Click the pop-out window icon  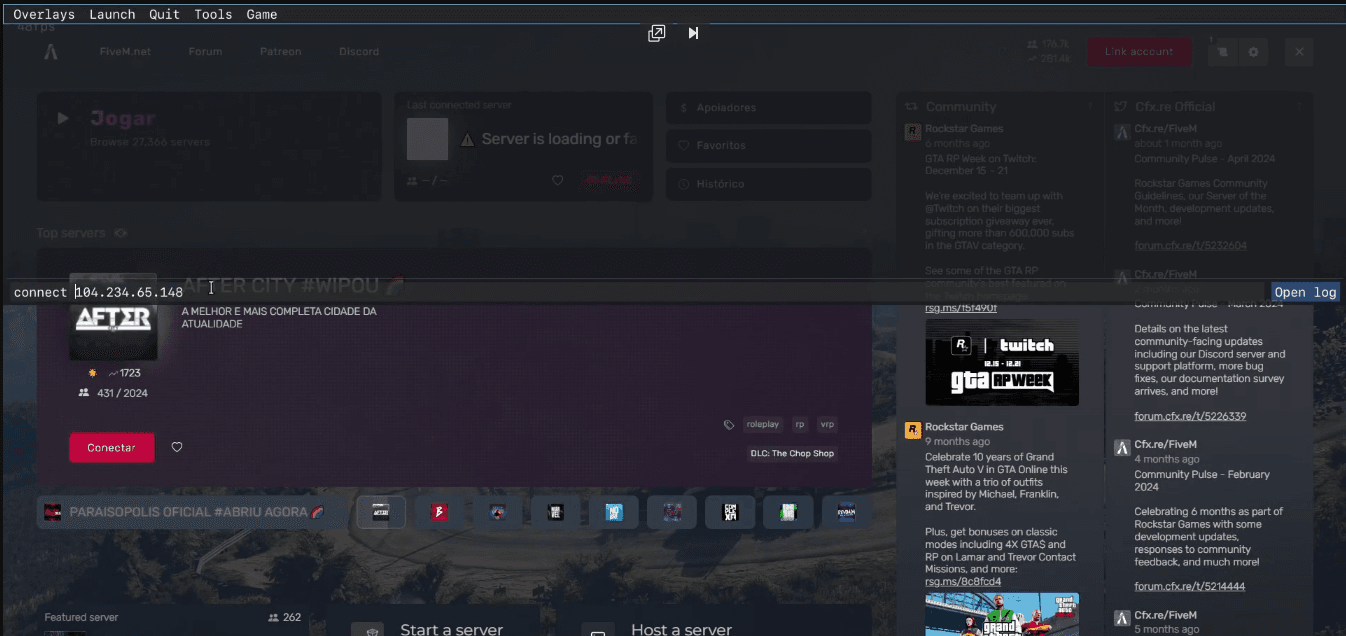coord(657,33)
